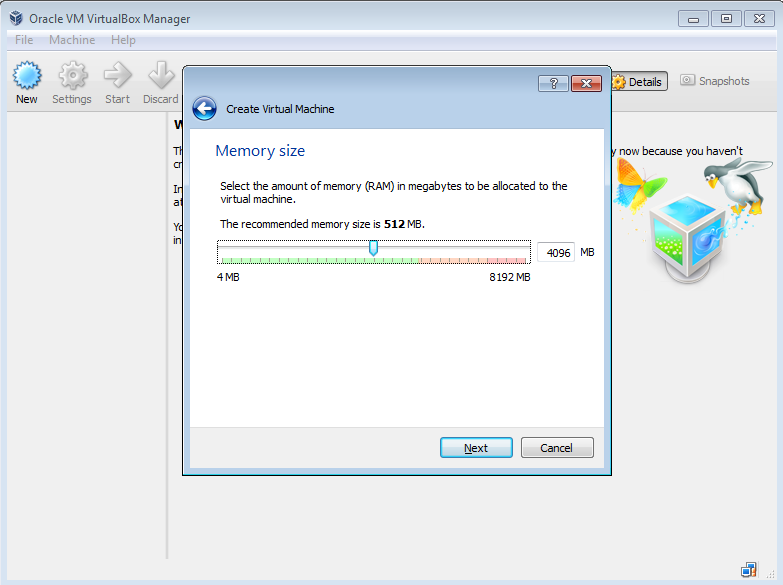Image resolution: width=783 pixels, height=585 pixels.
Task: Close the Create Virtual Machine dialog
Action: pyautogui.click(x=586, y=83)
